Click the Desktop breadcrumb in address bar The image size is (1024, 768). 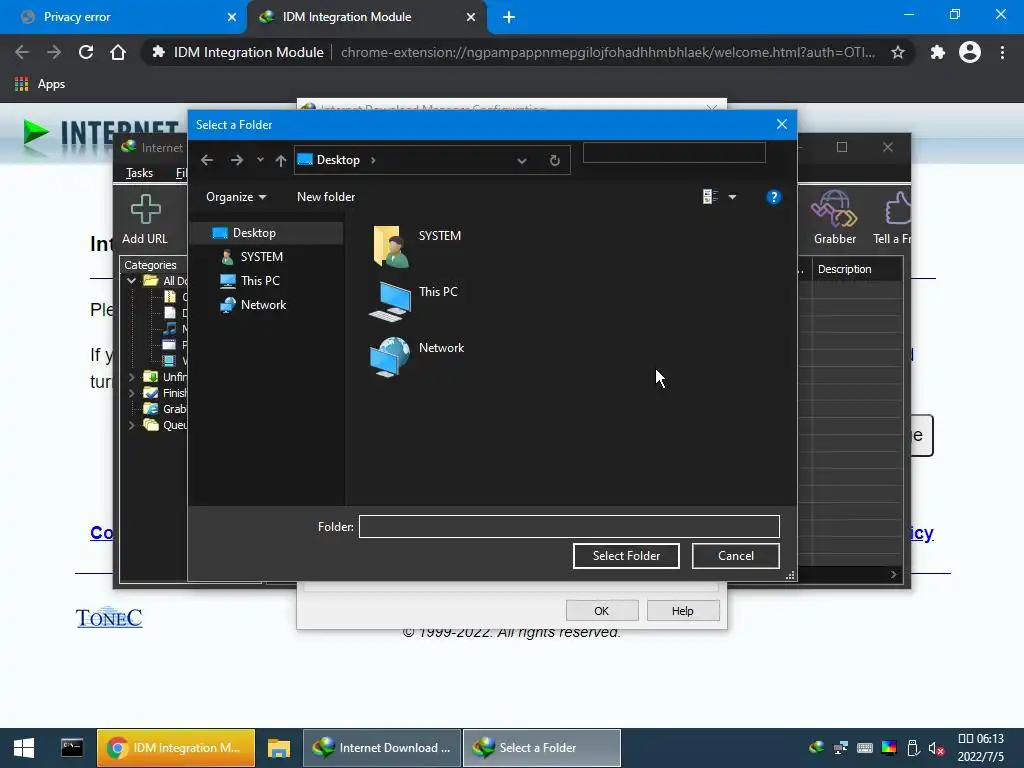point(338,160)
